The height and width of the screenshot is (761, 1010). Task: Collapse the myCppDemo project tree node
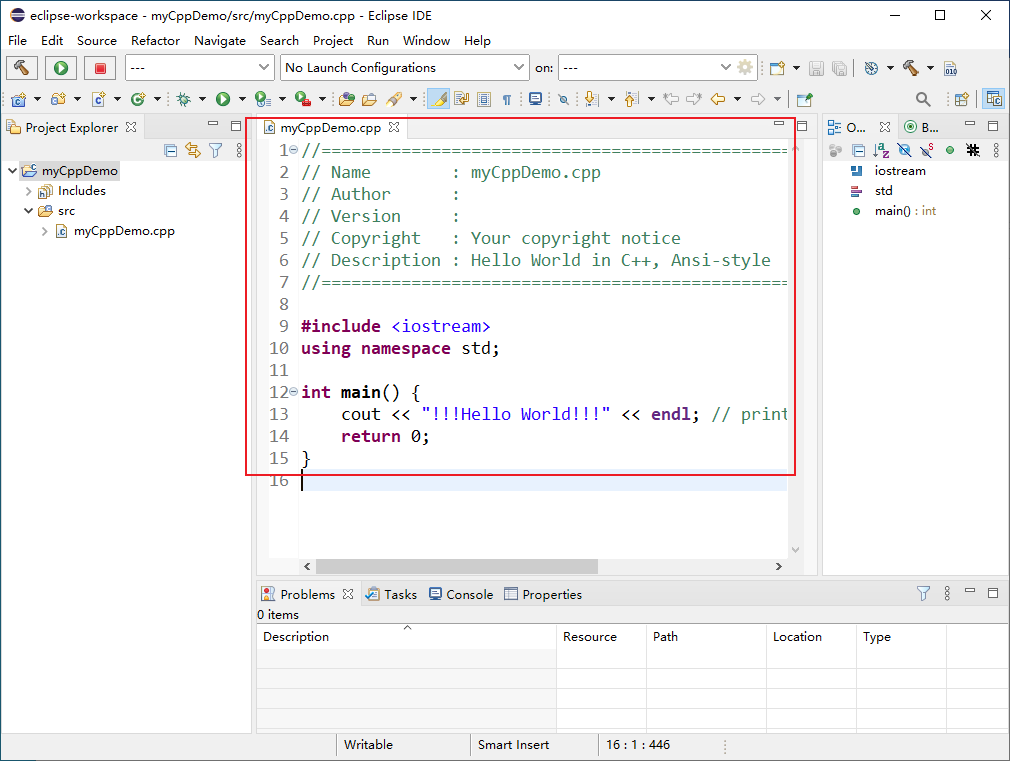click(12, 171)
